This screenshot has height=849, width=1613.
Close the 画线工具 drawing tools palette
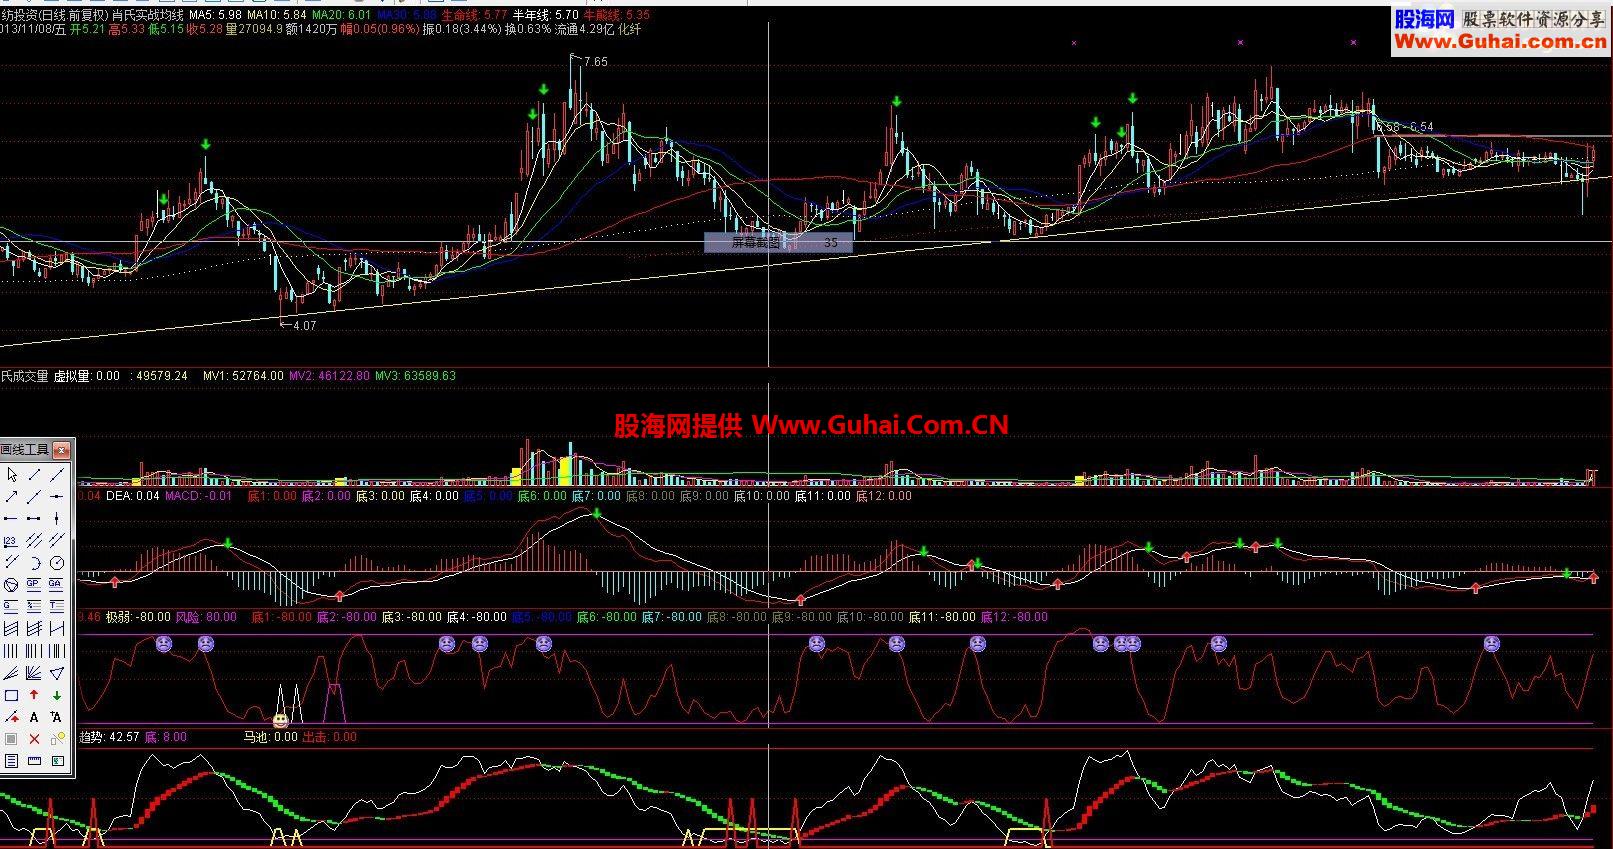tap(62, 450)
